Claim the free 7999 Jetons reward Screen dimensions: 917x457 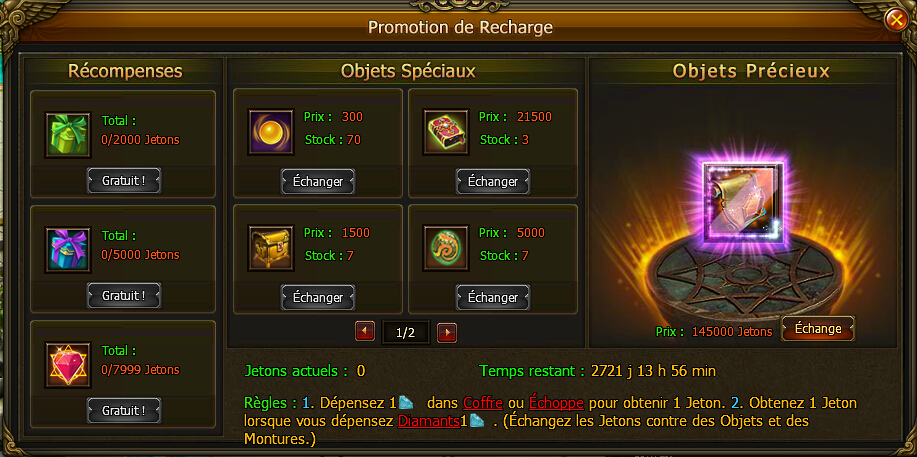124,411
